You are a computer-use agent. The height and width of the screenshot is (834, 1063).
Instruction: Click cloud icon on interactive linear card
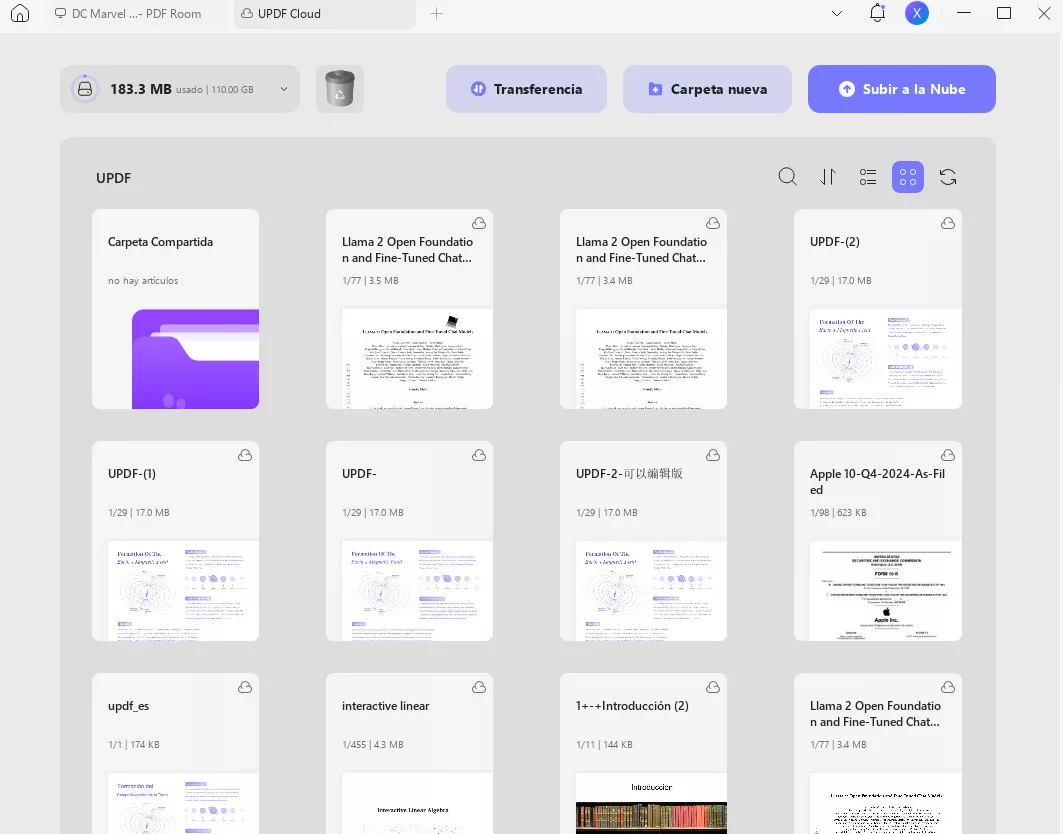click(479, 687)
